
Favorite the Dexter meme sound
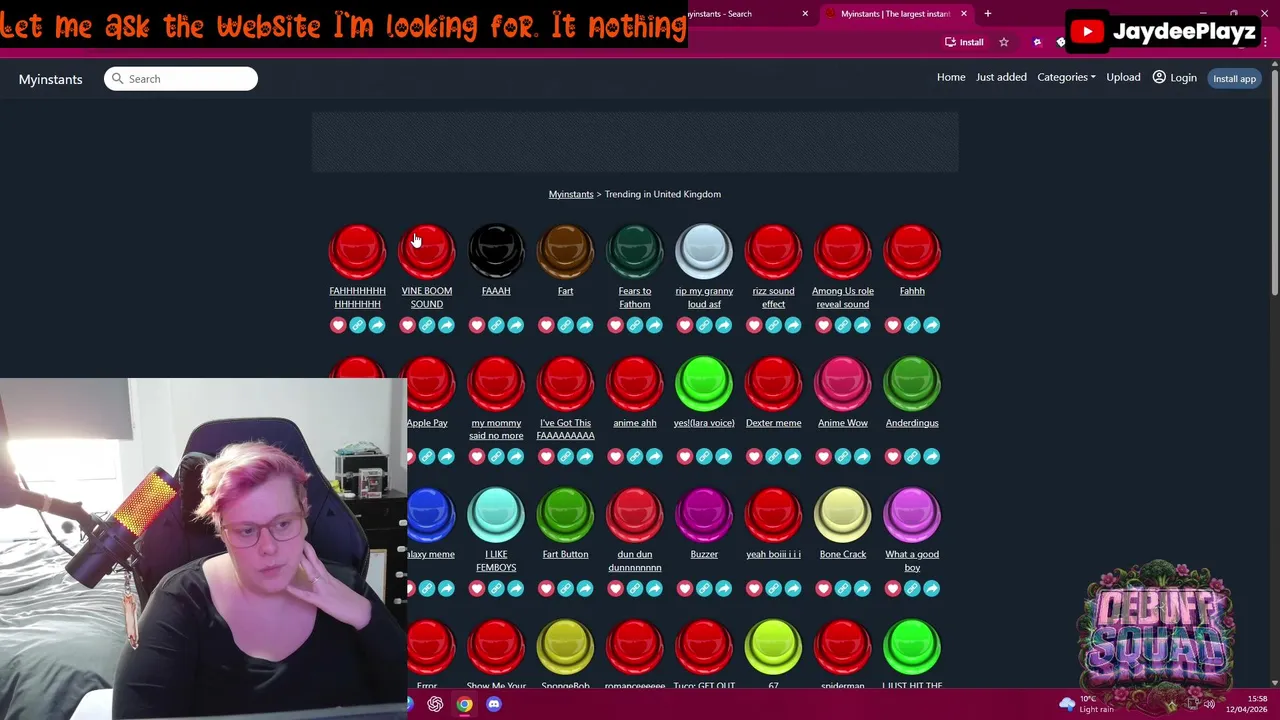tap(754, 457)
